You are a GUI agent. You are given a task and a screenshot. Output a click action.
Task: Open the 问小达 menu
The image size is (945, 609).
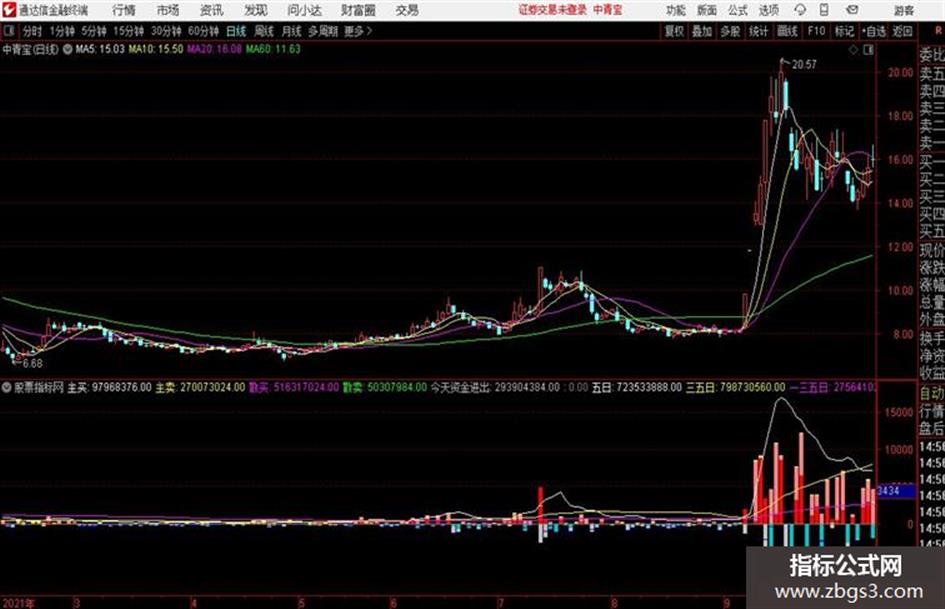(x=304, y=10)
